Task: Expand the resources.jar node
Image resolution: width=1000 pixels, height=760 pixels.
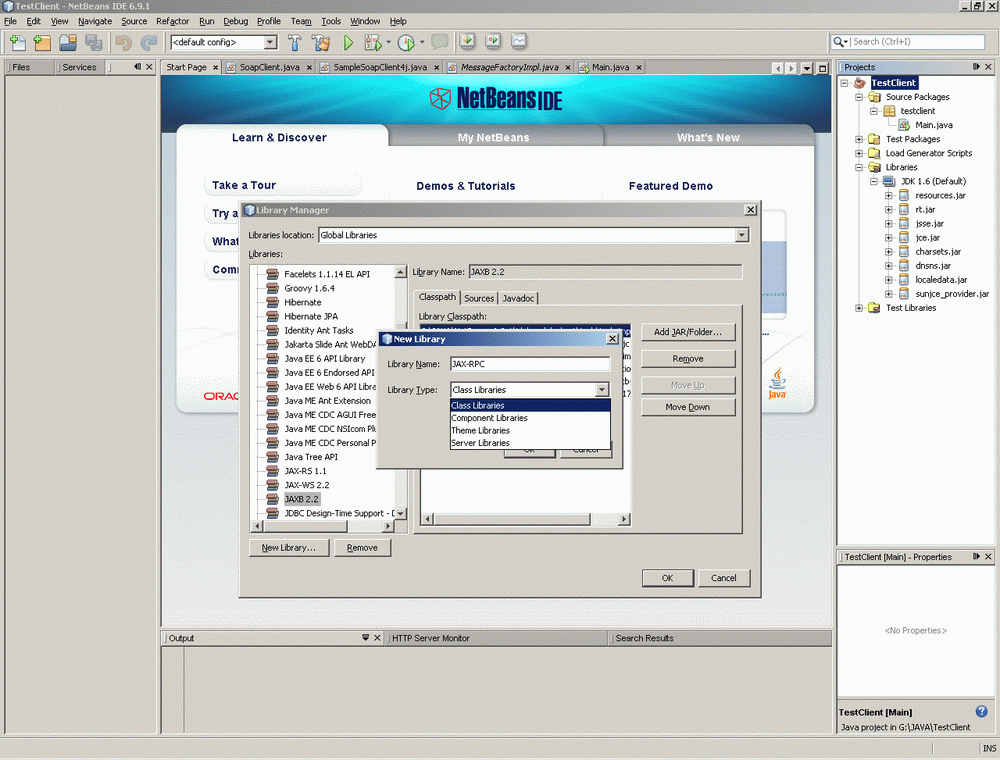Action: (888, 195)
